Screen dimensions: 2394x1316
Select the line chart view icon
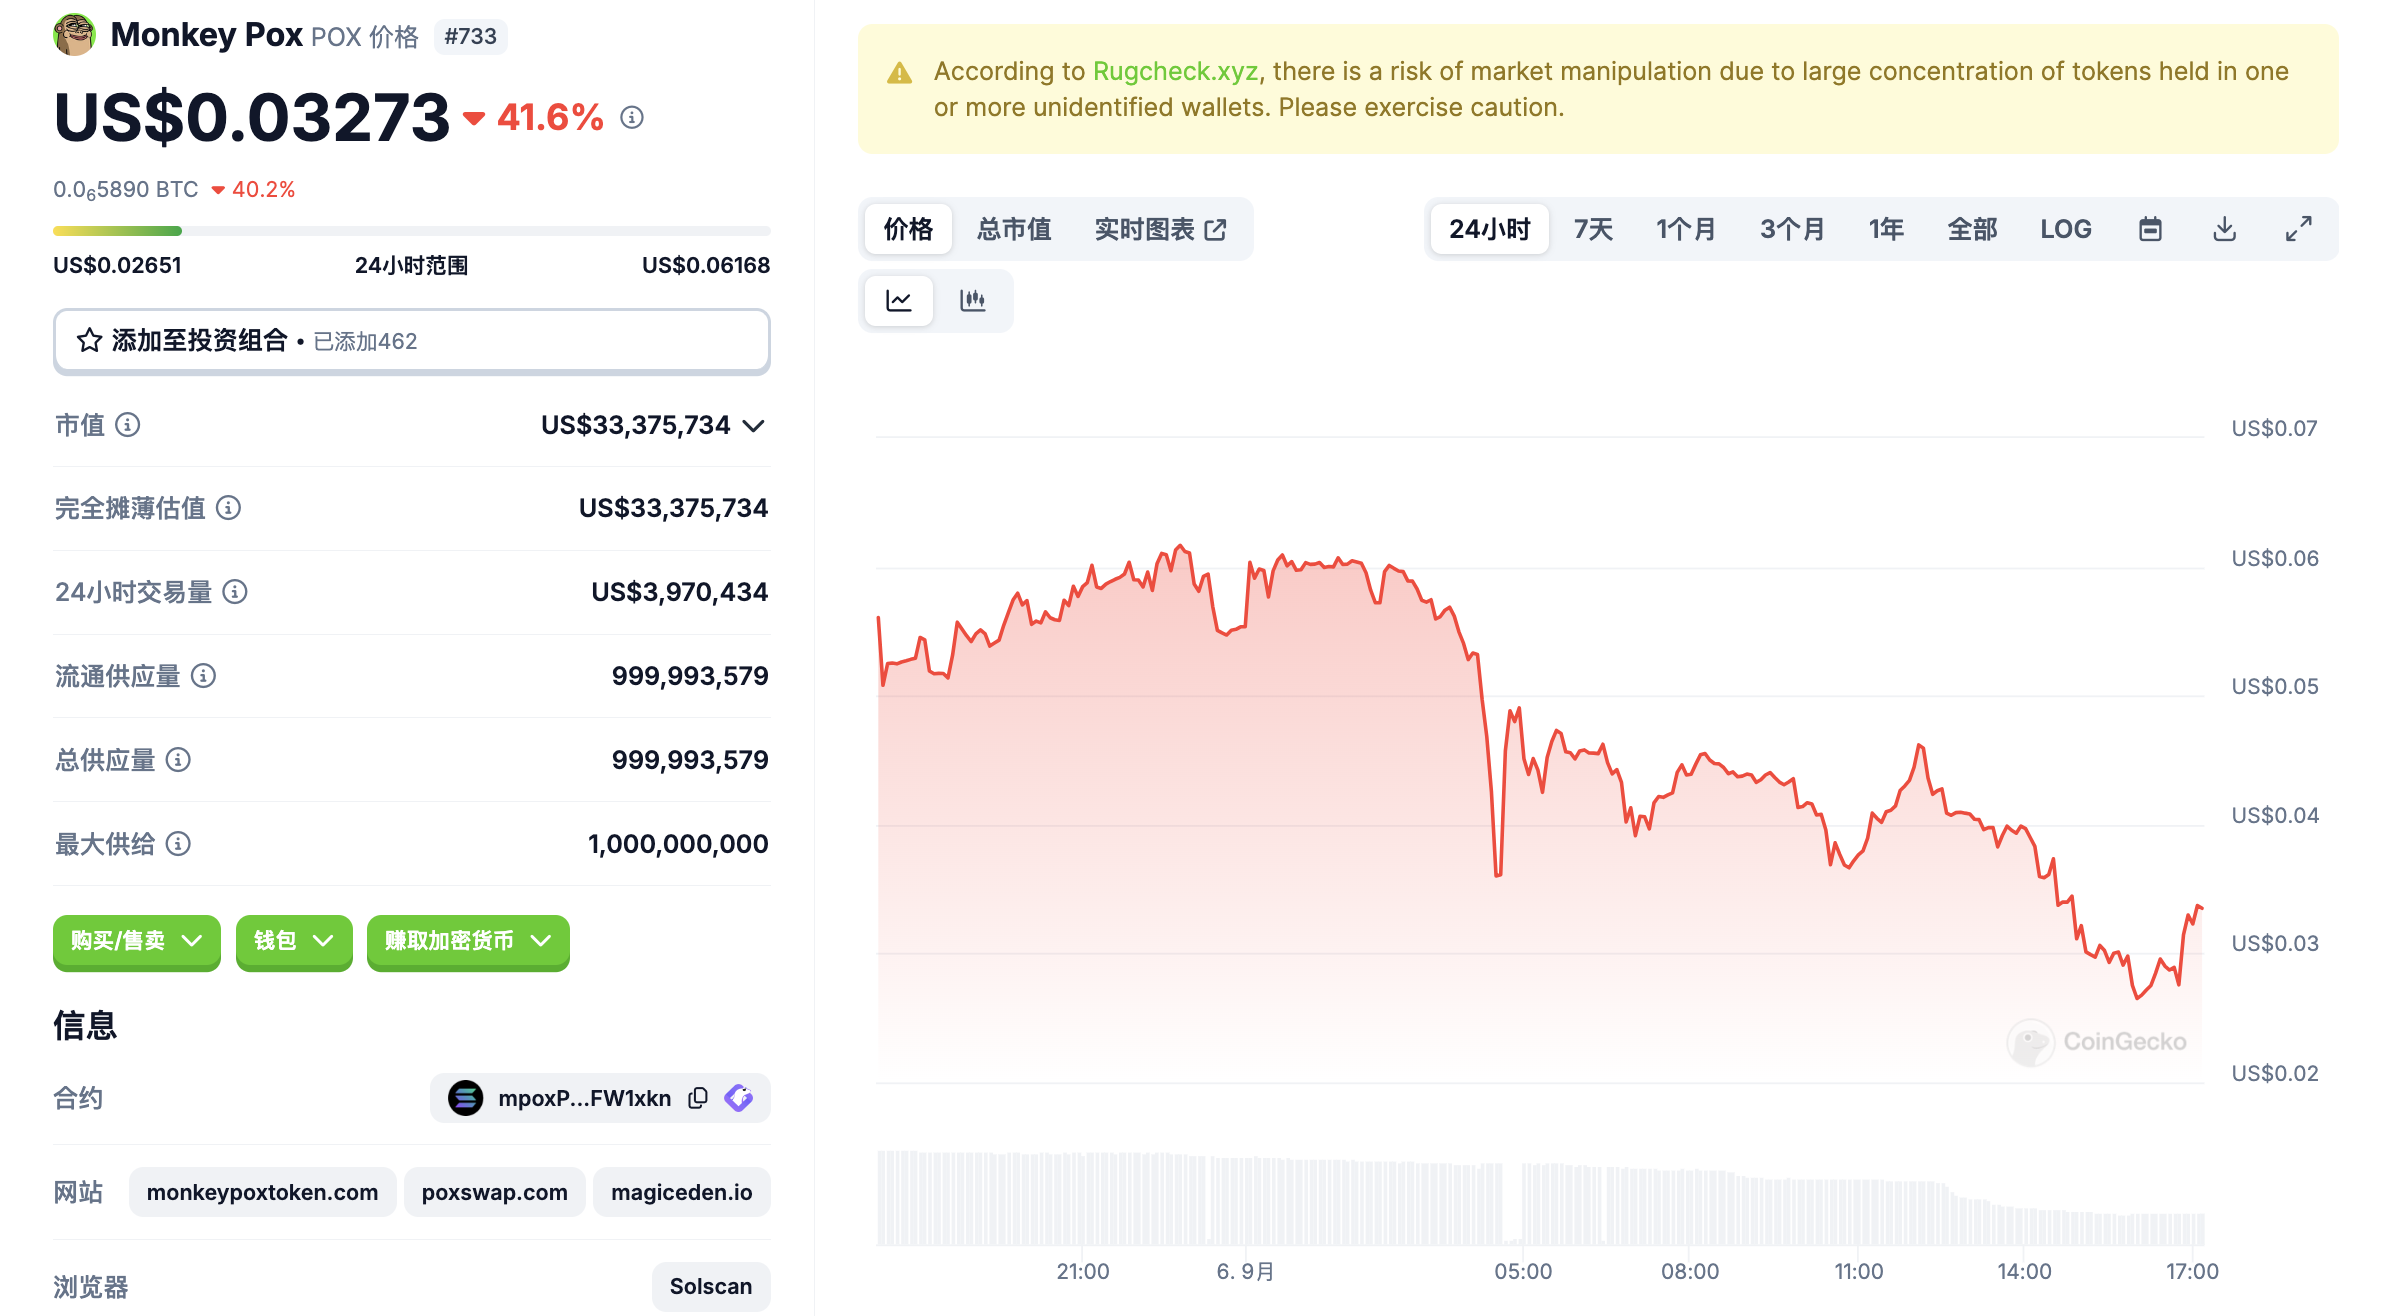(x=898, y=300)
